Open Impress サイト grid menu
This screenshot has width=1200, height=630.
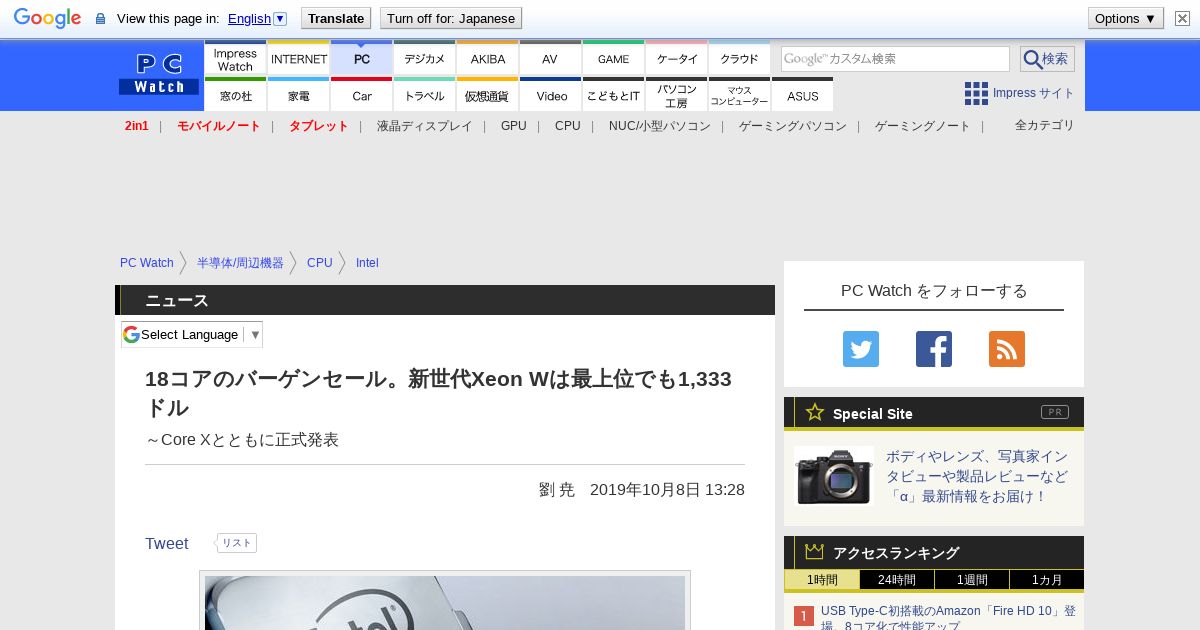[1019, 93]
